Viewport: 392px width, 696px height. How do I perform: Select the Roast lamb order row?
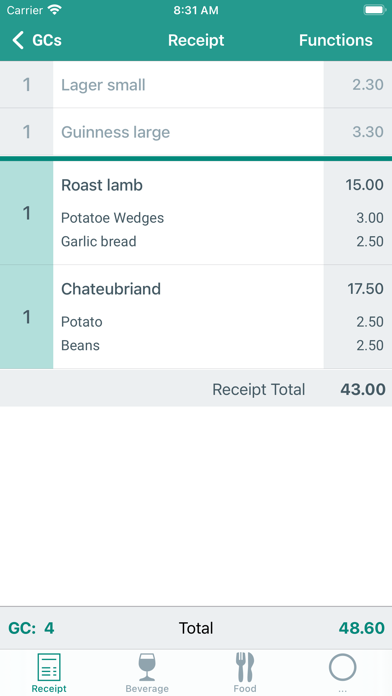[x=196, y=213]
